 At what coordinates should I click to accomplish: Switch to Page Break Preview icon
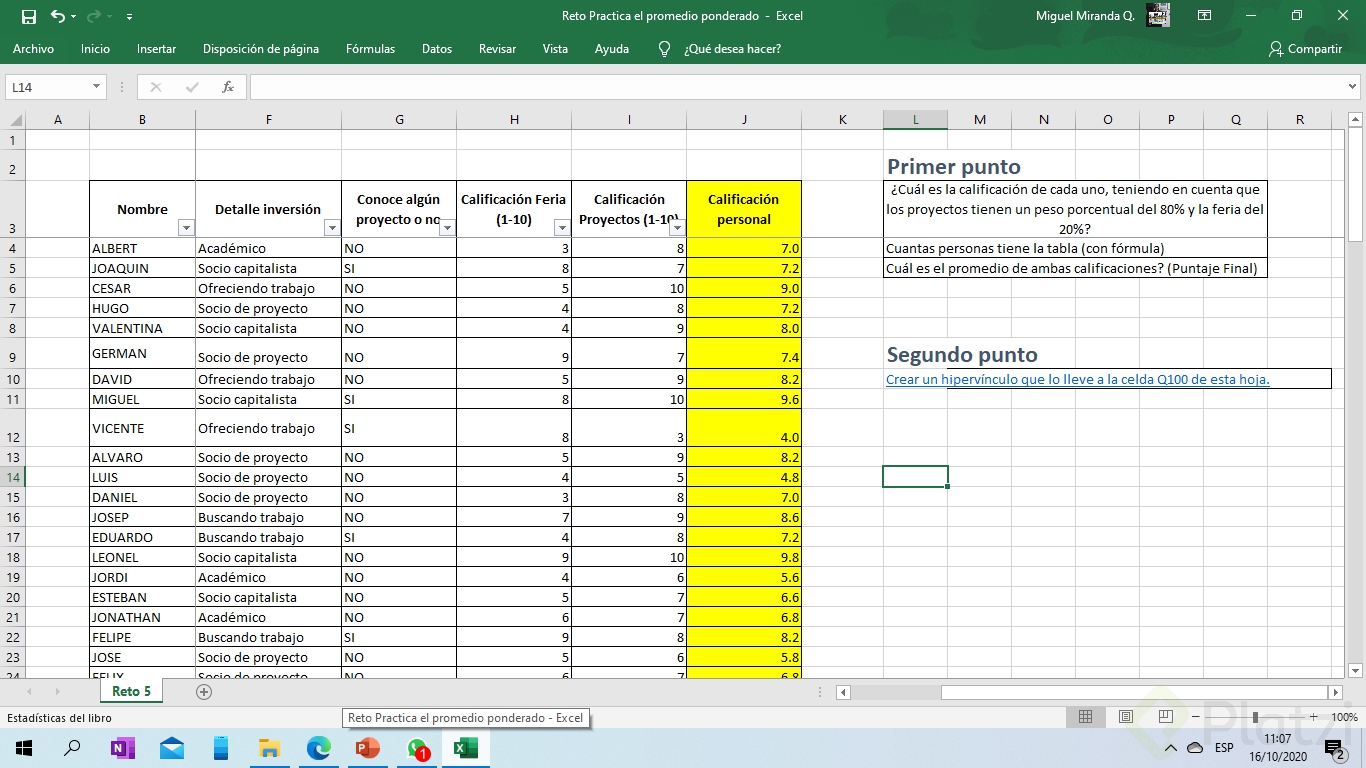coord(1165,717)
